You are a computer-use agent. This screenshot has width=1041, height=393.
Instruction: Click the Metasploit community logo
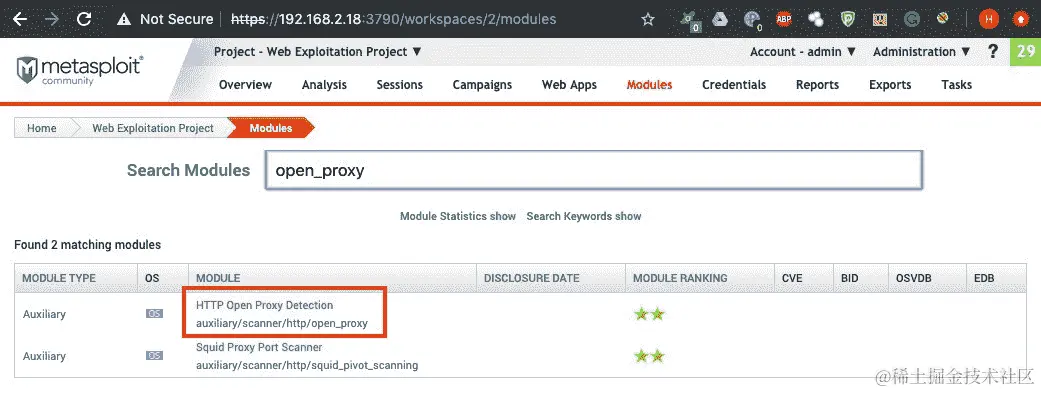tap(80, 70)
